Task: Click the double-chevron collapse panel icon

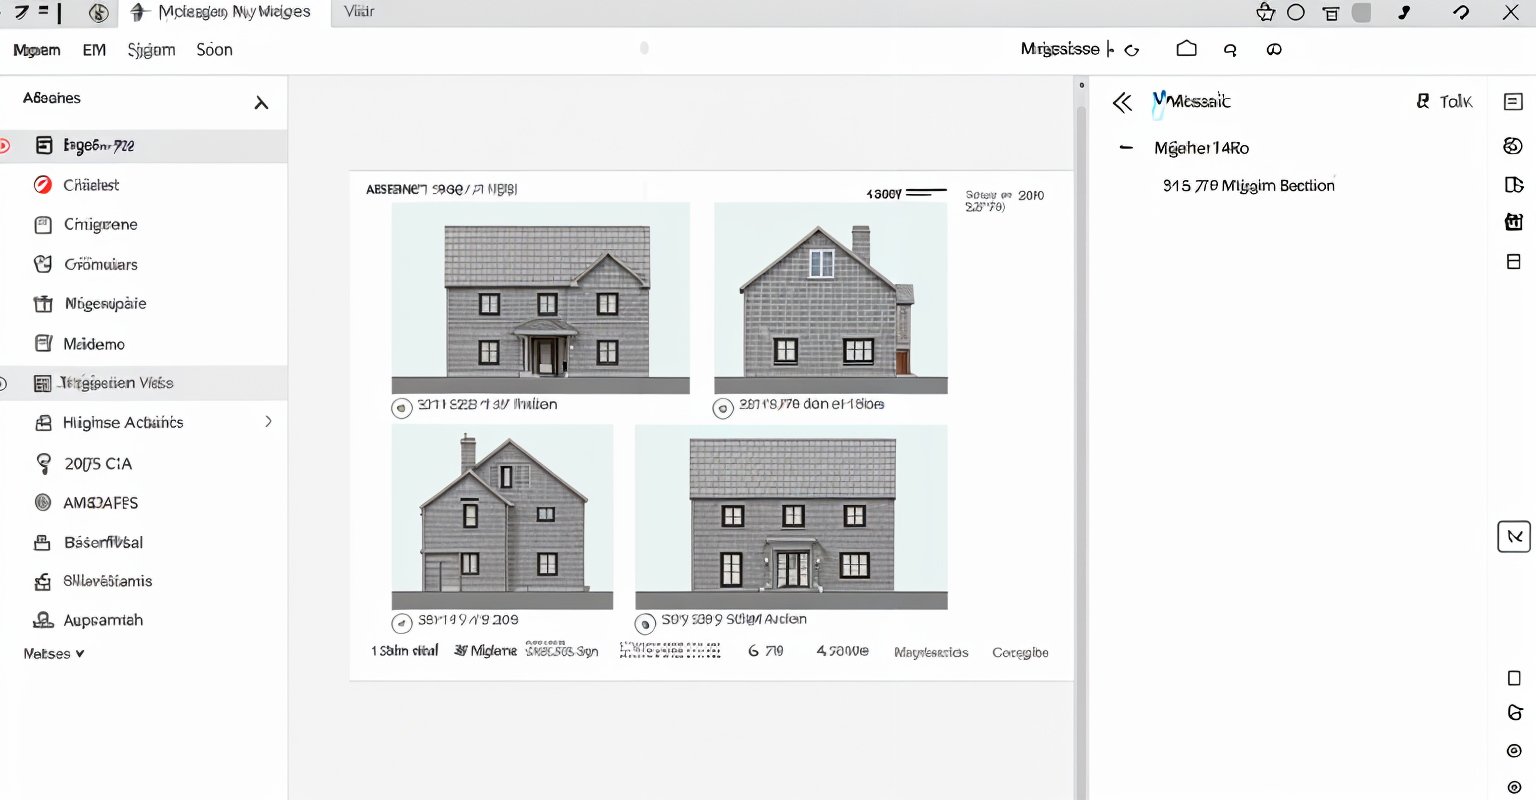Action: click(x=1122, y=102)
